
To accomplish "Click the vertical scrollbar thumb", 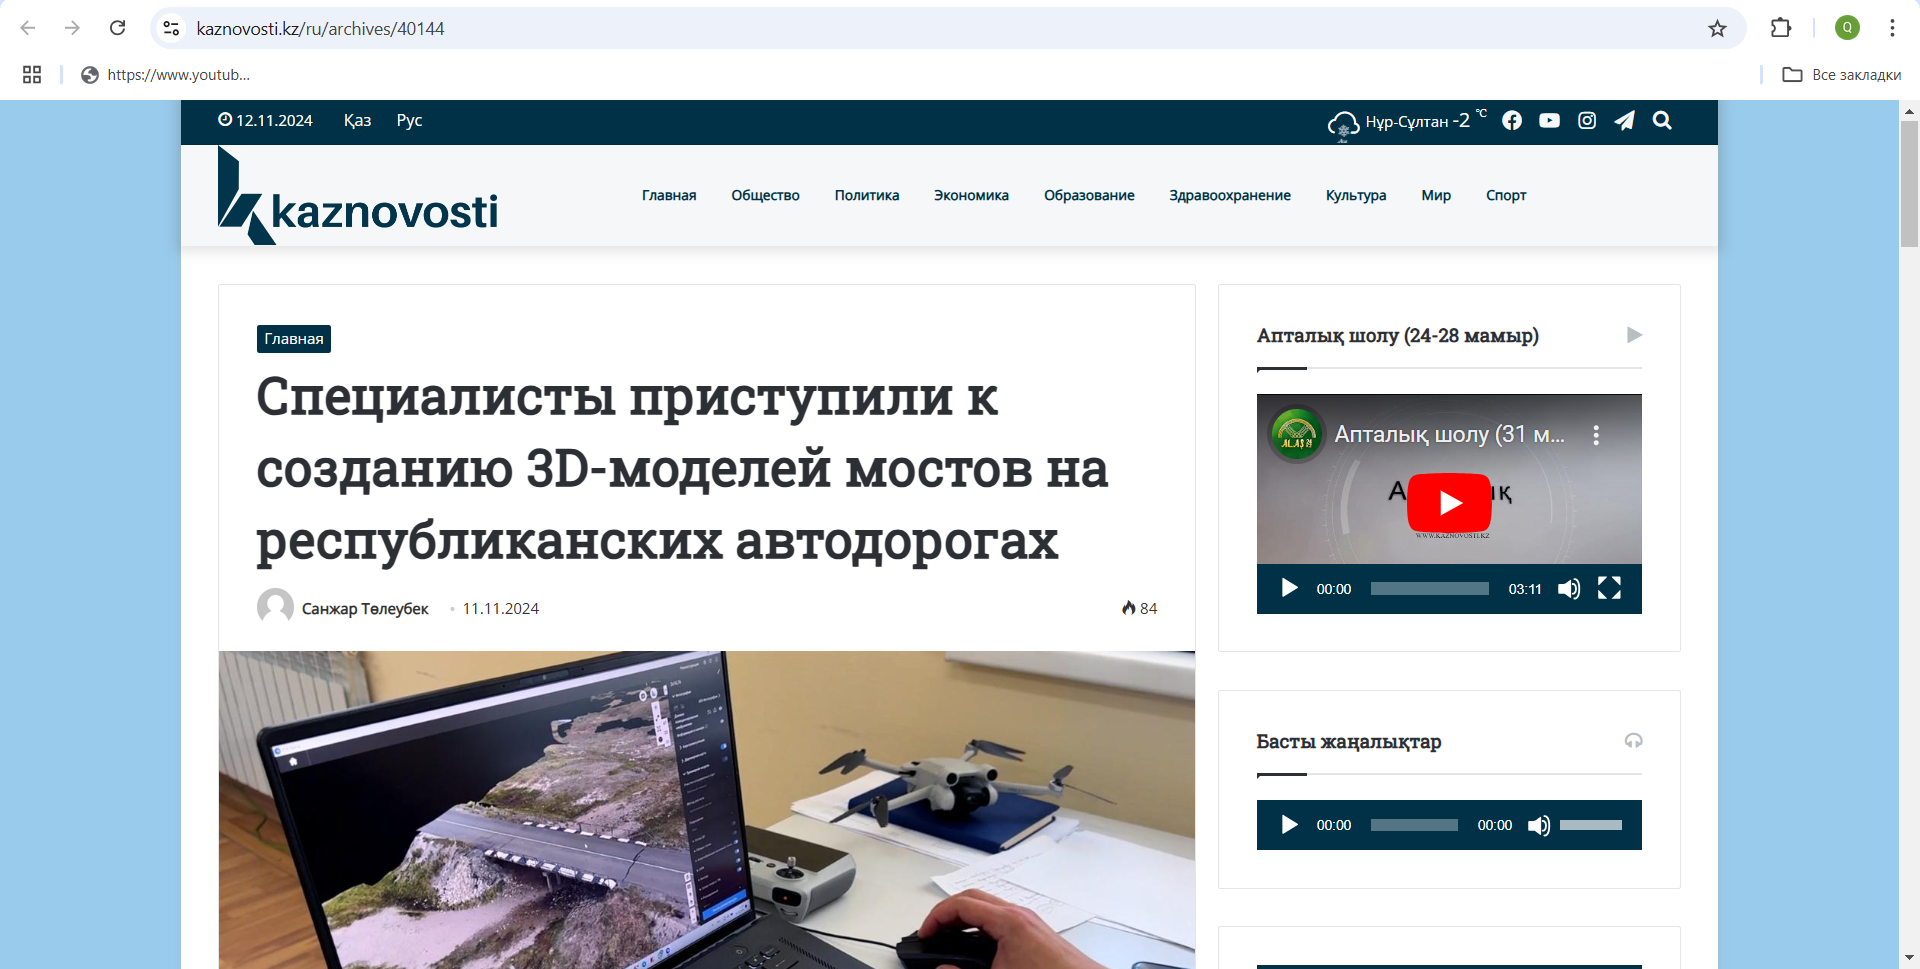I will (x=1909, y=183).
